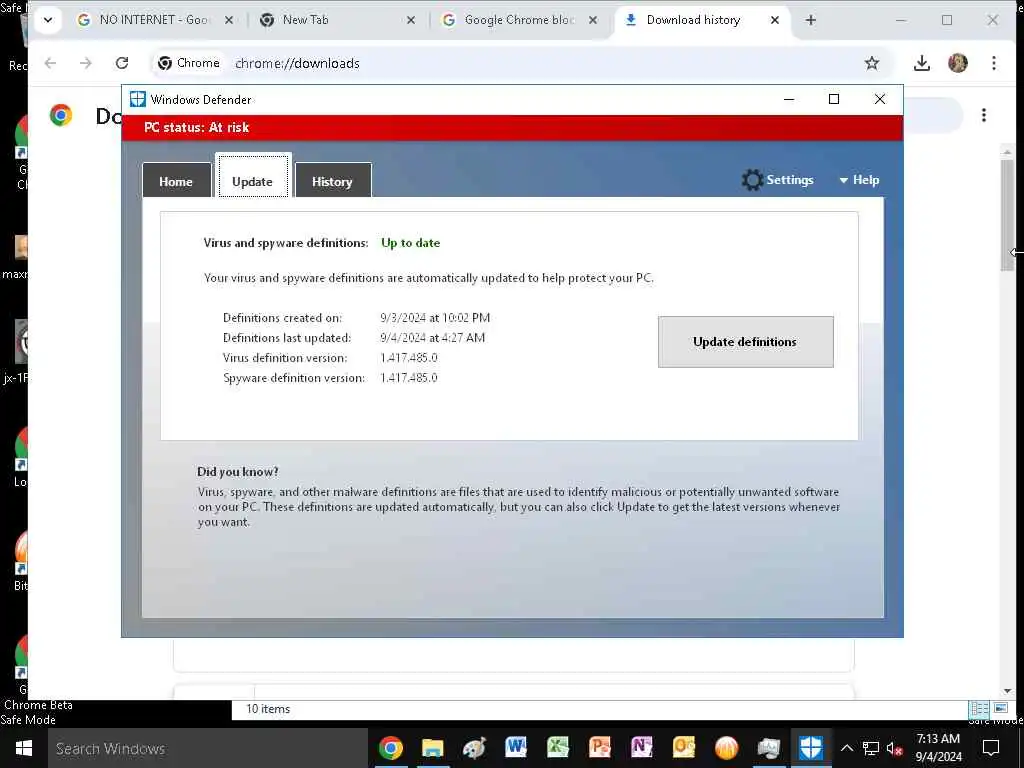Open downloads page more actions menu
Image resolution: width=1024 pixels, height=768 pixels.
click(984, 116)
